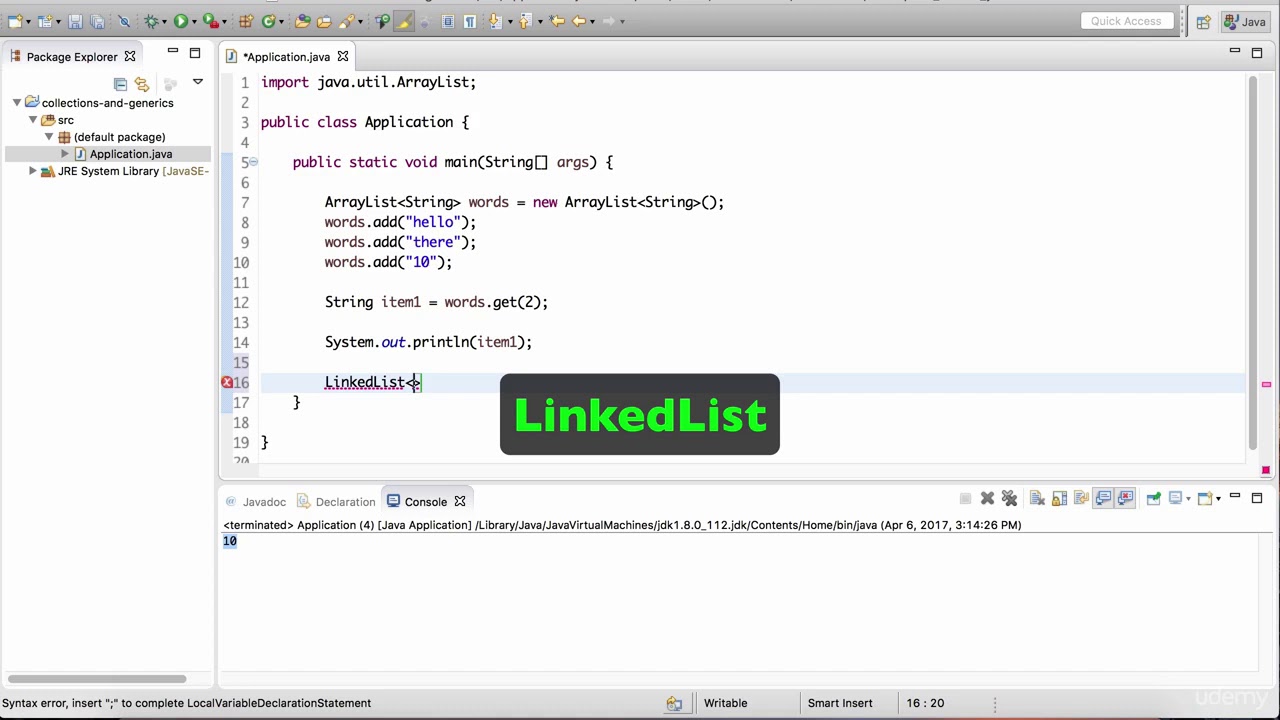Click Pin Console icon
Viewport: 1280px width, 720px height.
(x=1154, y=499)
